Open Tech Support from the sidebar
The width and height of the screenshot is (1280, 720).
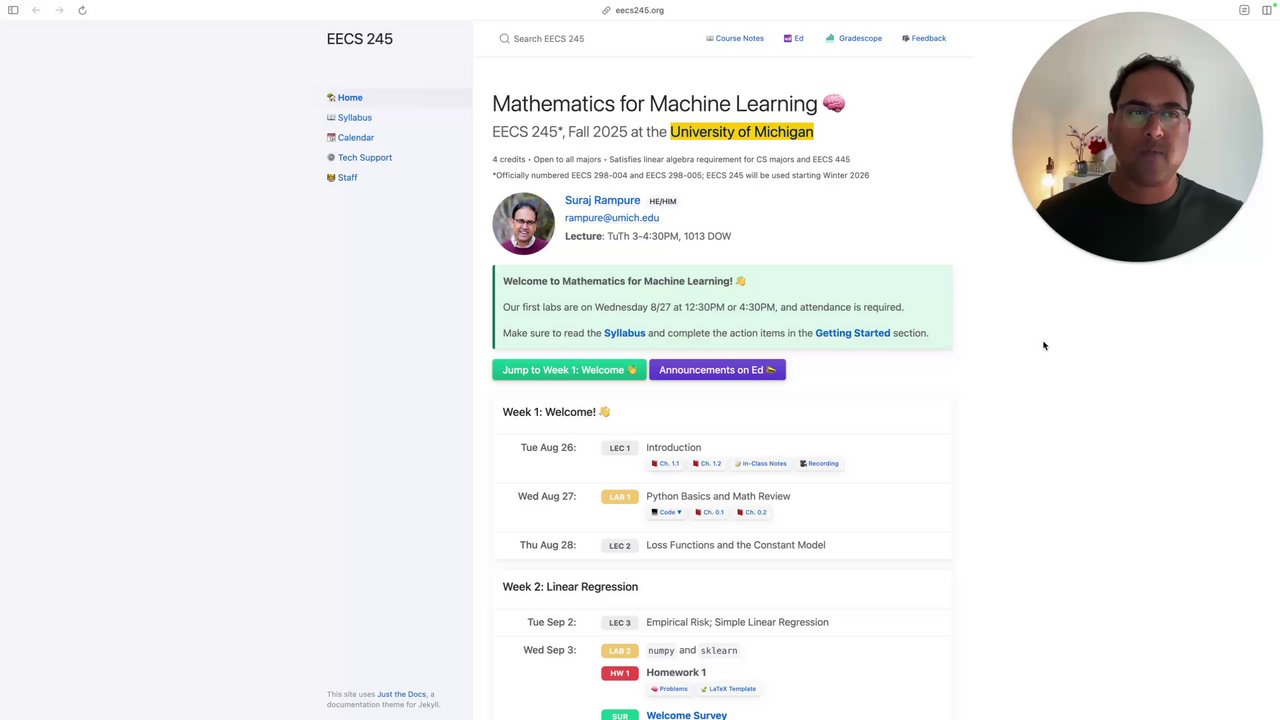pos(364,157)
